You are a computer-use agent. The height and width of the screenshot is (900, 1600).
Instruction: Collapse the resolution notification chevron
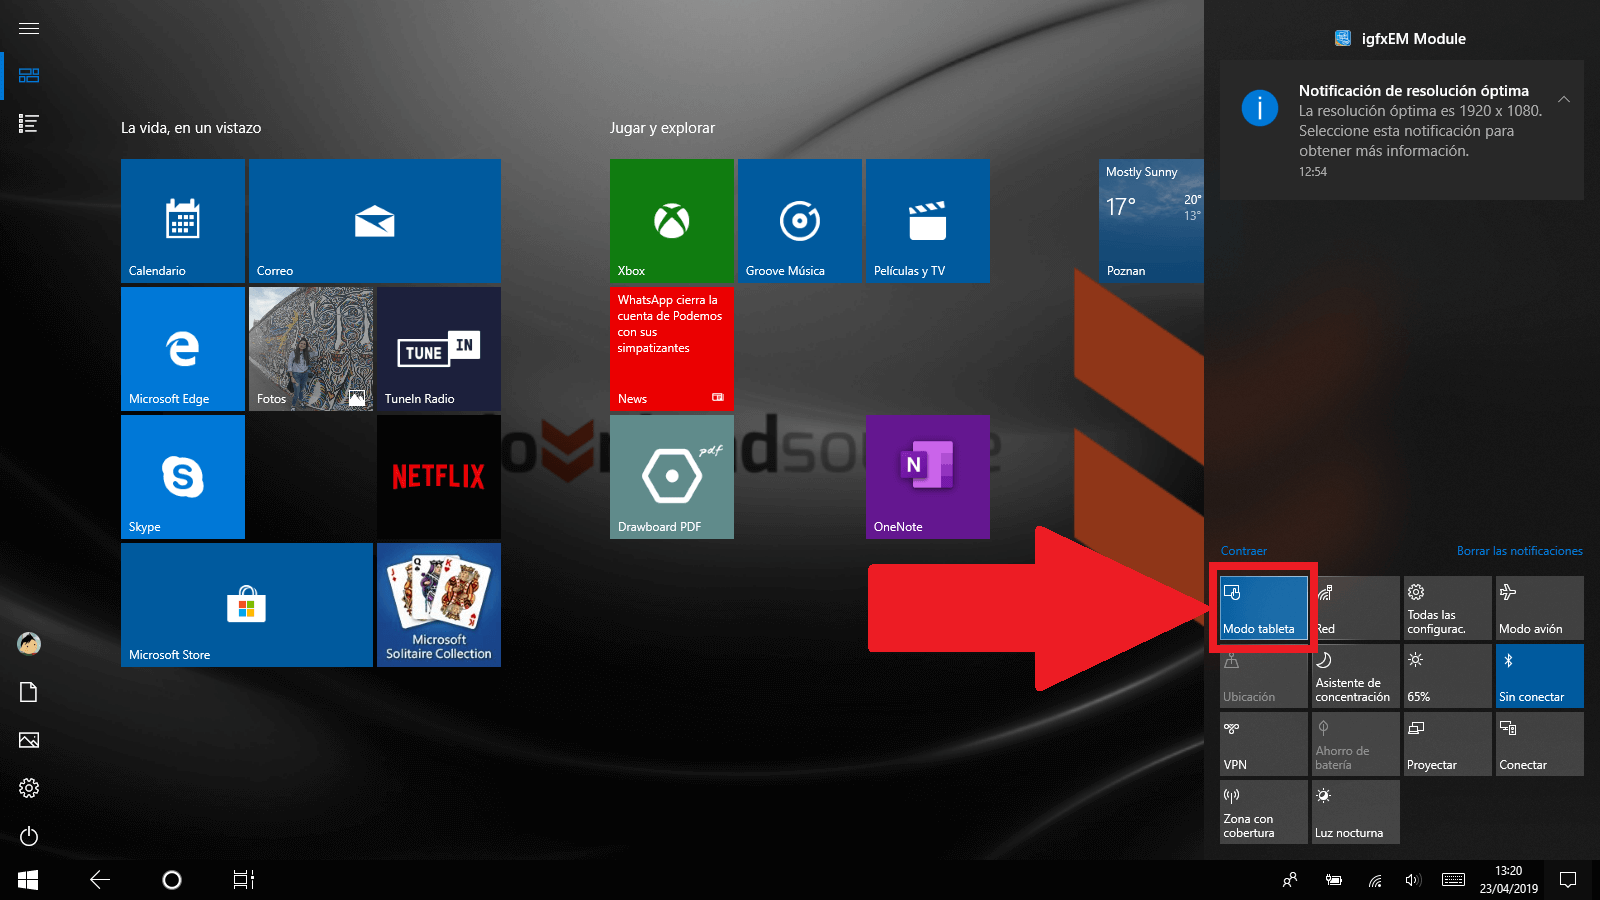[x=1564, y=99]
